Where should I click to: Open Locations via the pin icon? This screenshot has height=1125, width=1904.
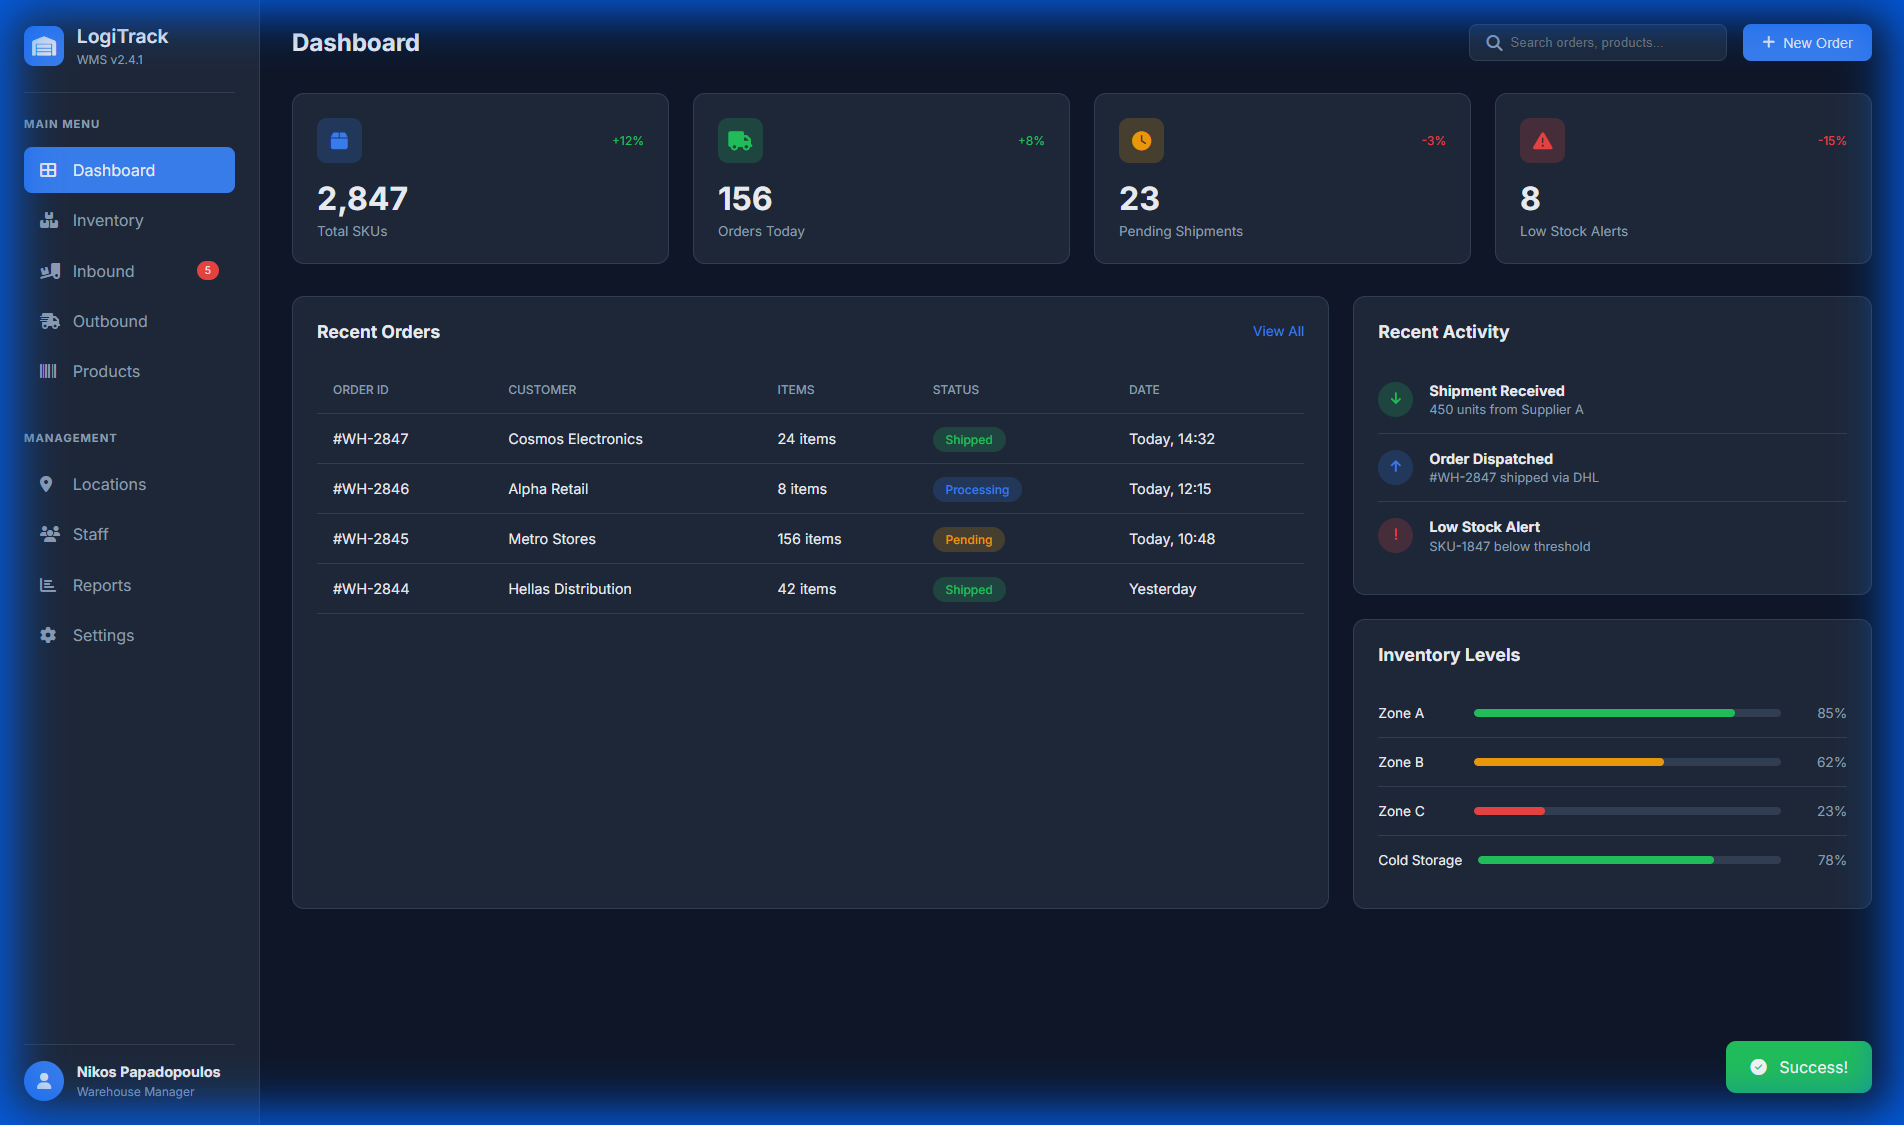[47, 483]
